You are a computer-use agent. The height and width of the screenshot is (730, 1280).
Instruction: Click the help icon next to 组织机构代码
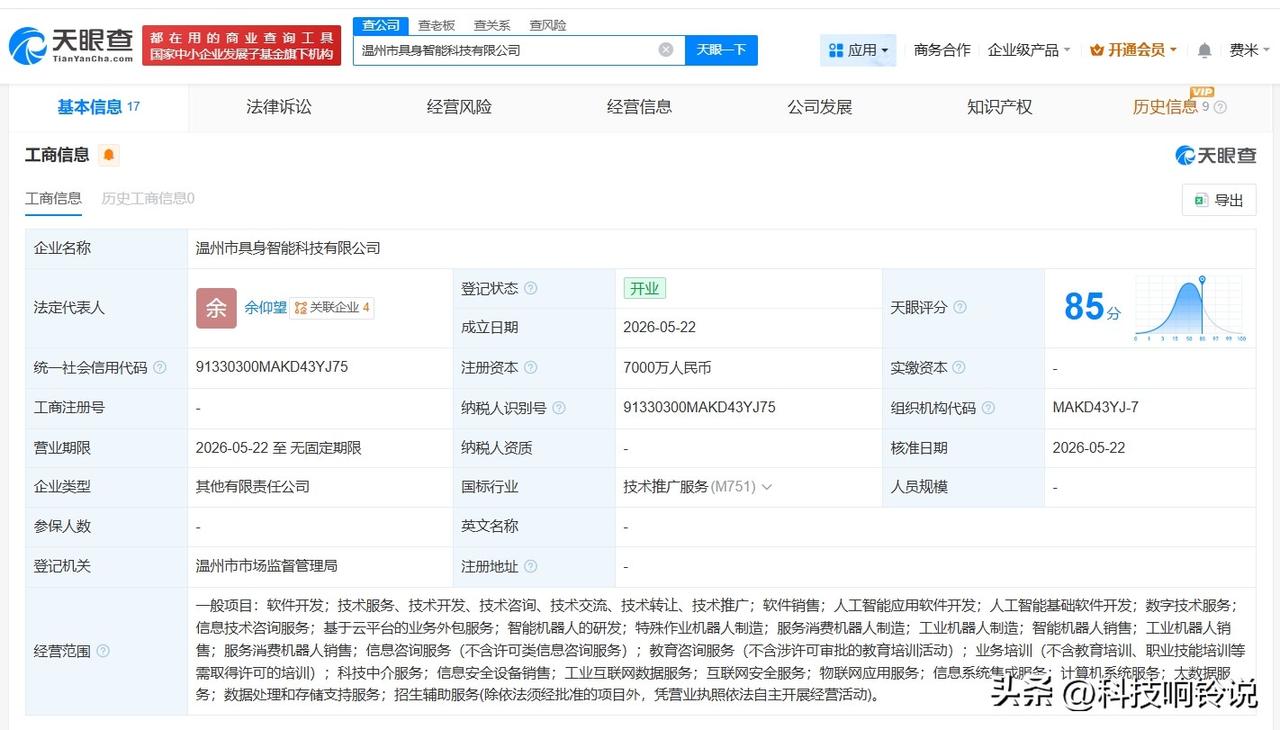coord(988,408)
